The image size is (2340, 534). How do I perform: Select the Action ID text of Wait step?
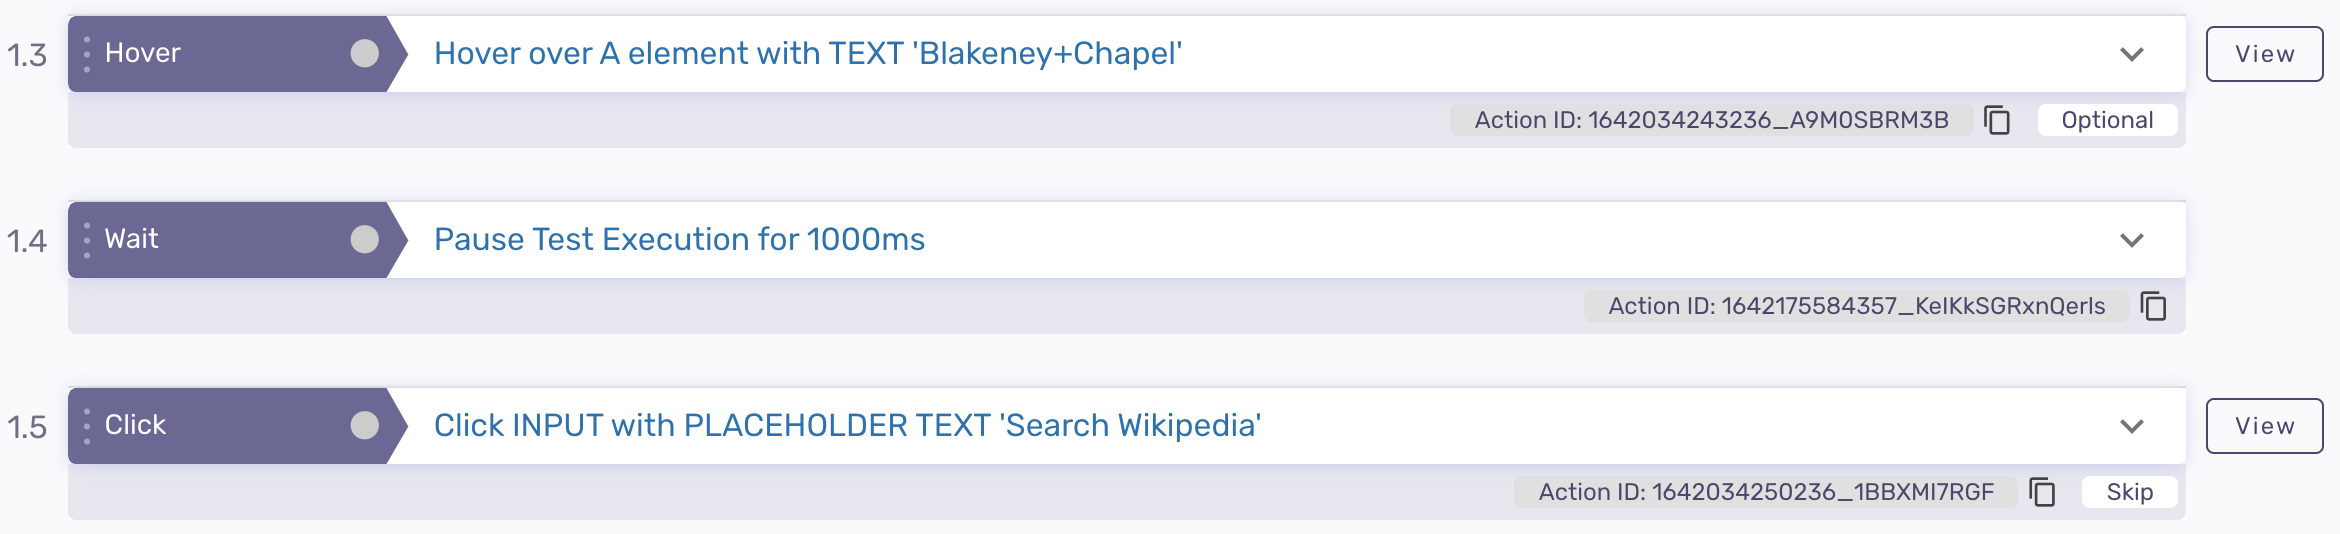point(1856,306)
